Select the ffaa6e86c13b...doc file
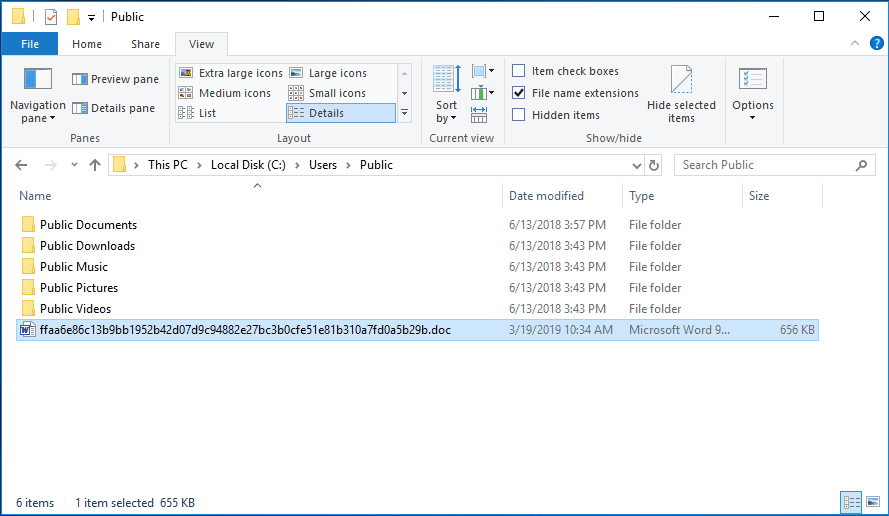The height and width of the screenshot is (516, 889). coord(417,329)
